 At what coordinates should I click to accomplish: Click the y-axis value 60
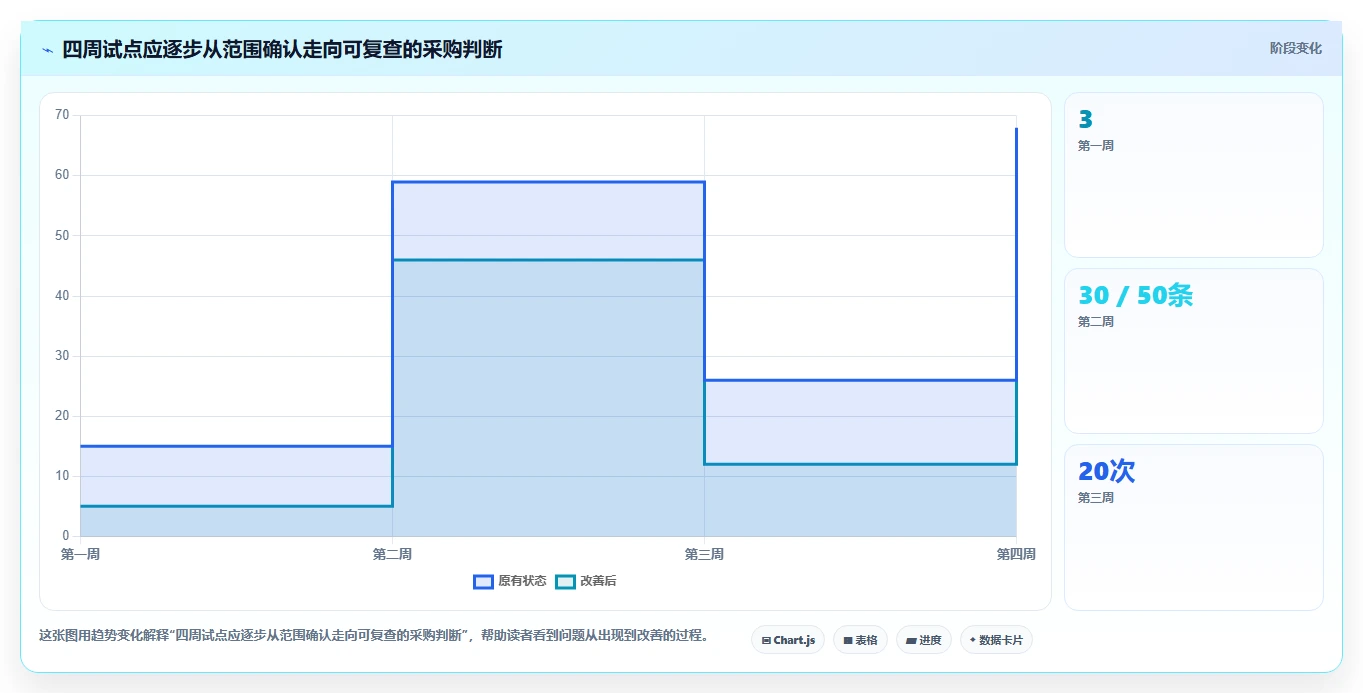pyautogui.click(x=62, y=175)
